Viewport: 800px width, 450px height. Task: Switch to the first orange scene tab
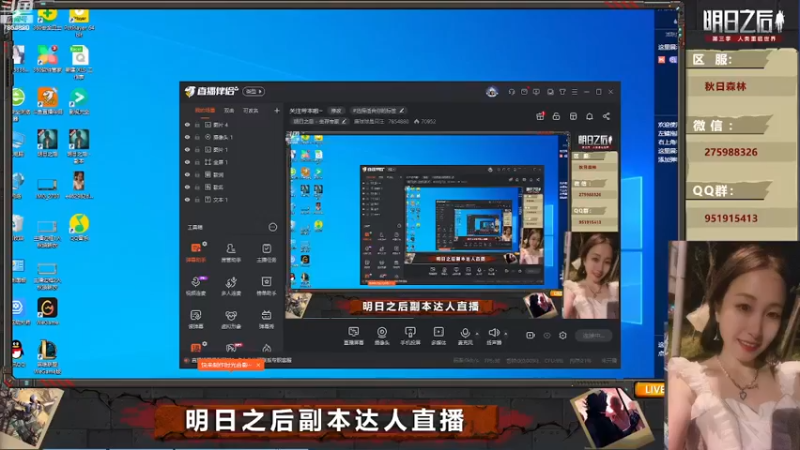[x=205, y=110]
